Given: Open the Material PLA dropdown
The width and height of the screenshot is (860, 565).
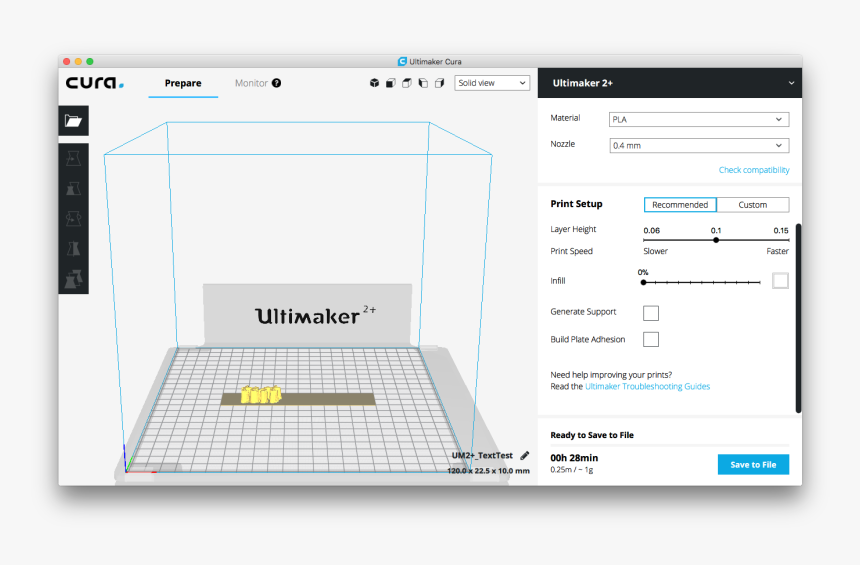Looking at the screenshot, I should coord(699,119).
